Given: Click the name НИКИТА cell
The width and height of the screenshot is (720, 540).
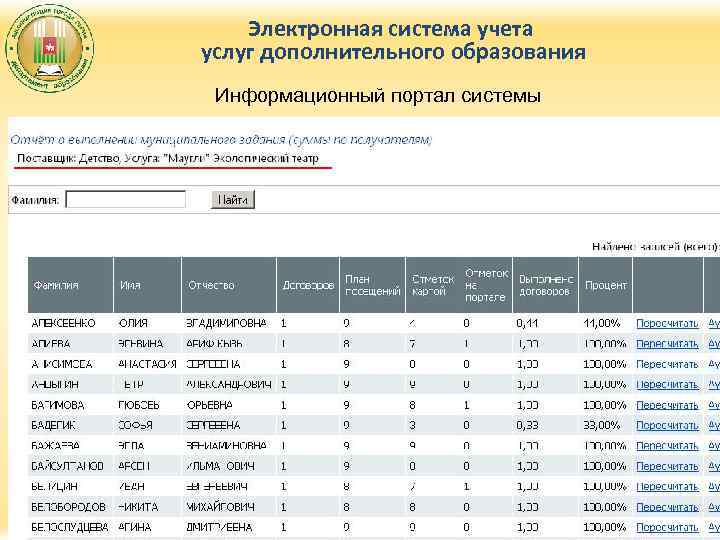Looking at the screenshot, I should [x=138, y=507].
